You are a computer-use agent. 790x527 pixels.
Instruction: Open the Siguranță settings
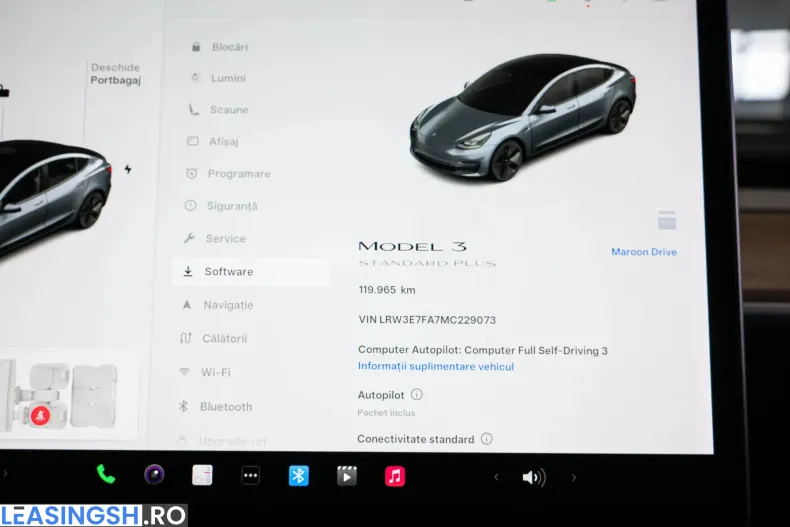coord(221,206)
